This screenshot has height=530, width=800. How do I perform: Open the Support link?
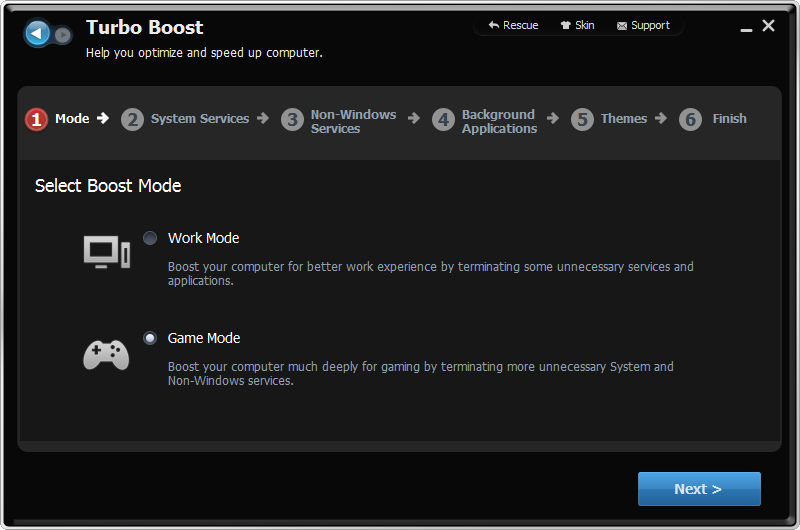pos(650,26)
